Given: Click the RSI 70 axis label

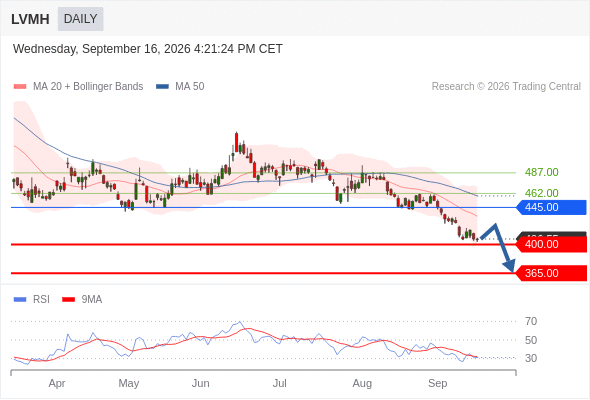Looking at the screenshot, I should point(531,321).
